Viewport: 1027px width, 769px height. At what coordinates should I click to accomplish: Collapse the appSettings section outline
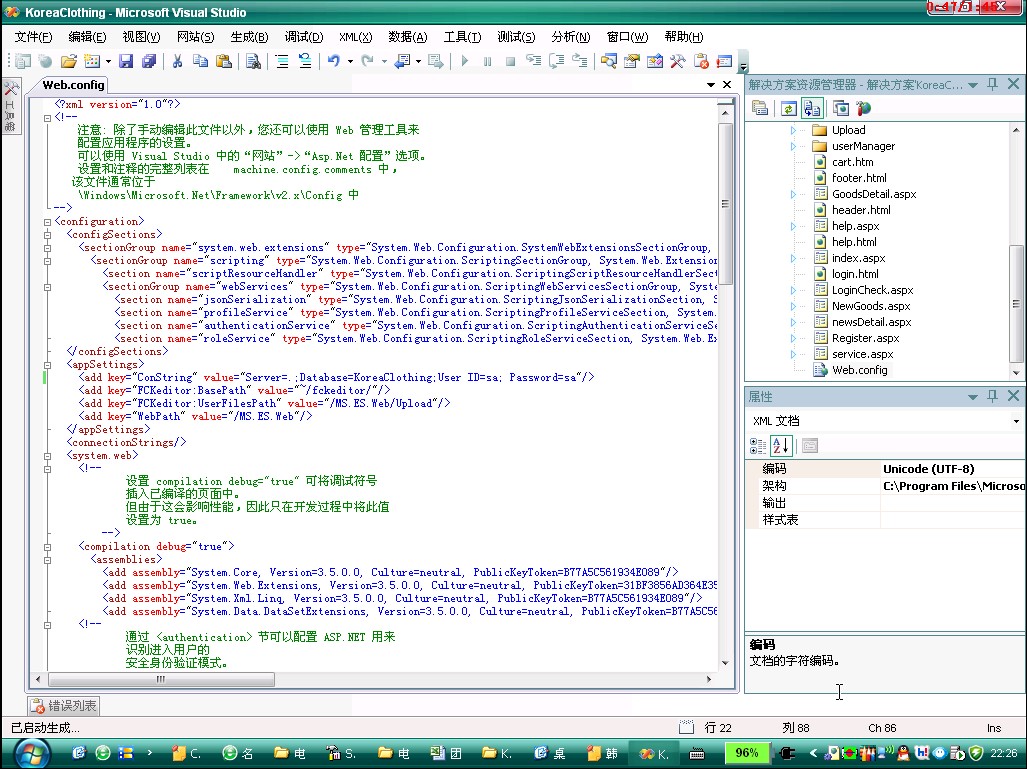coord(47,365)
